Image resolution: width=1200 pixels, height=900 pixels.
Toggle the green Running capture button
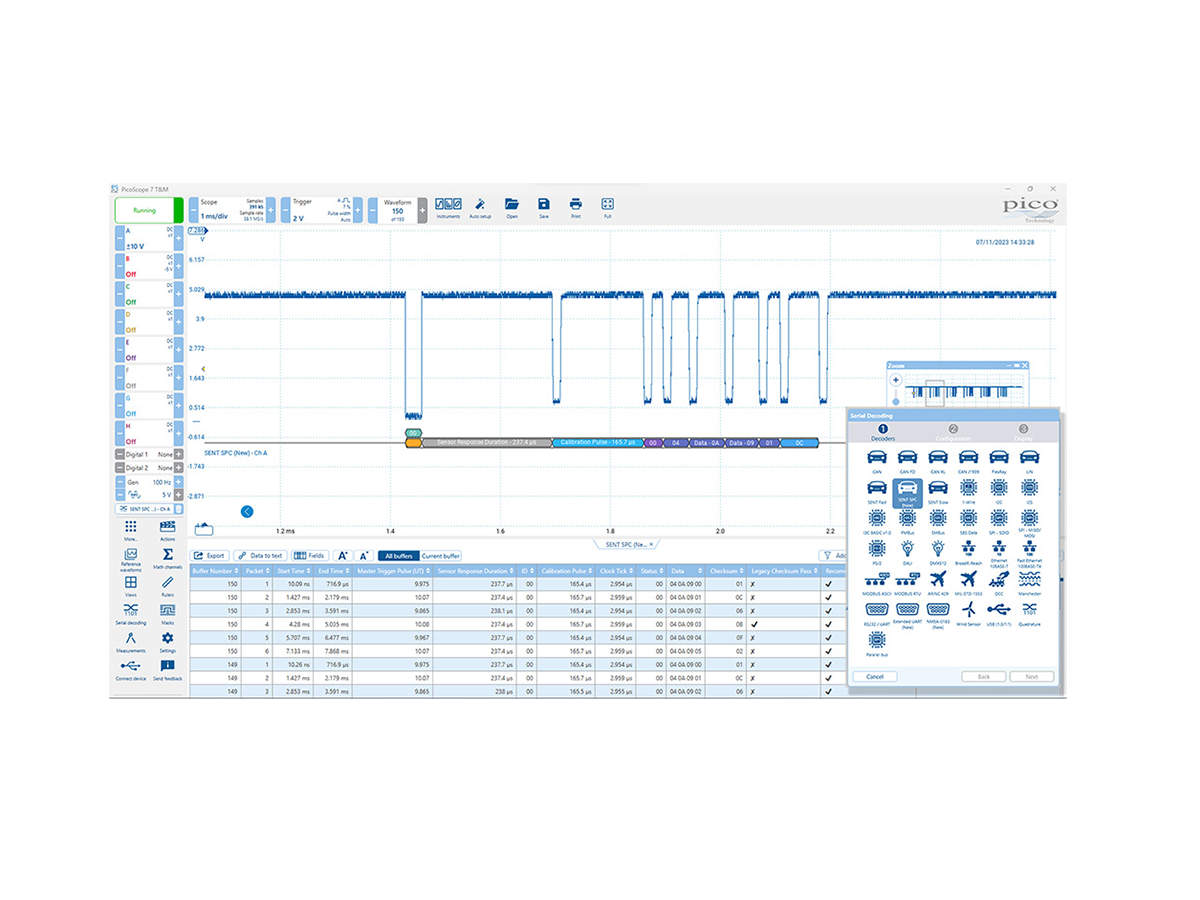(145, 211)
